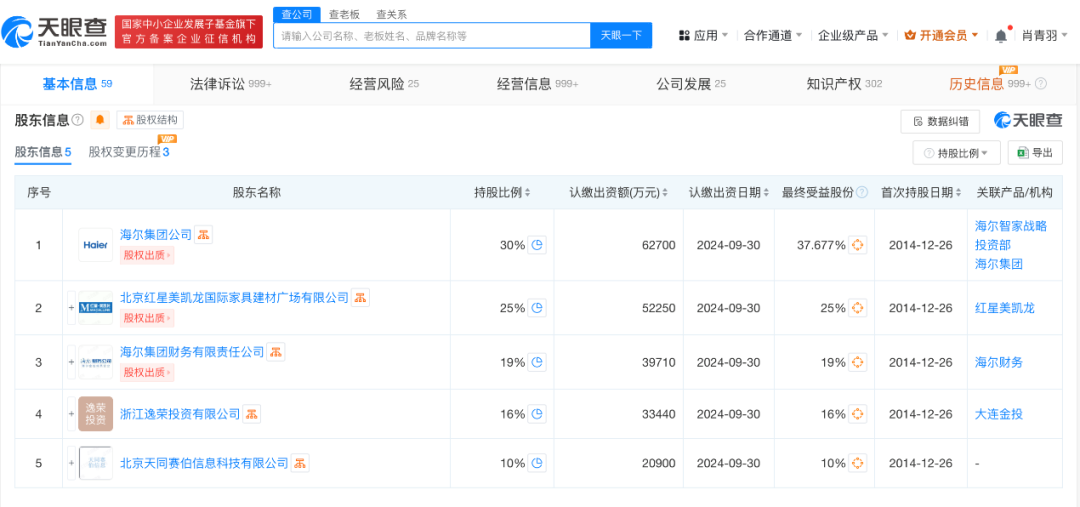Click the target icon in 海尔财务 row's 最终受益股份
The width and height of the screenshot is (1080, 507).
[x=858, y=362]
